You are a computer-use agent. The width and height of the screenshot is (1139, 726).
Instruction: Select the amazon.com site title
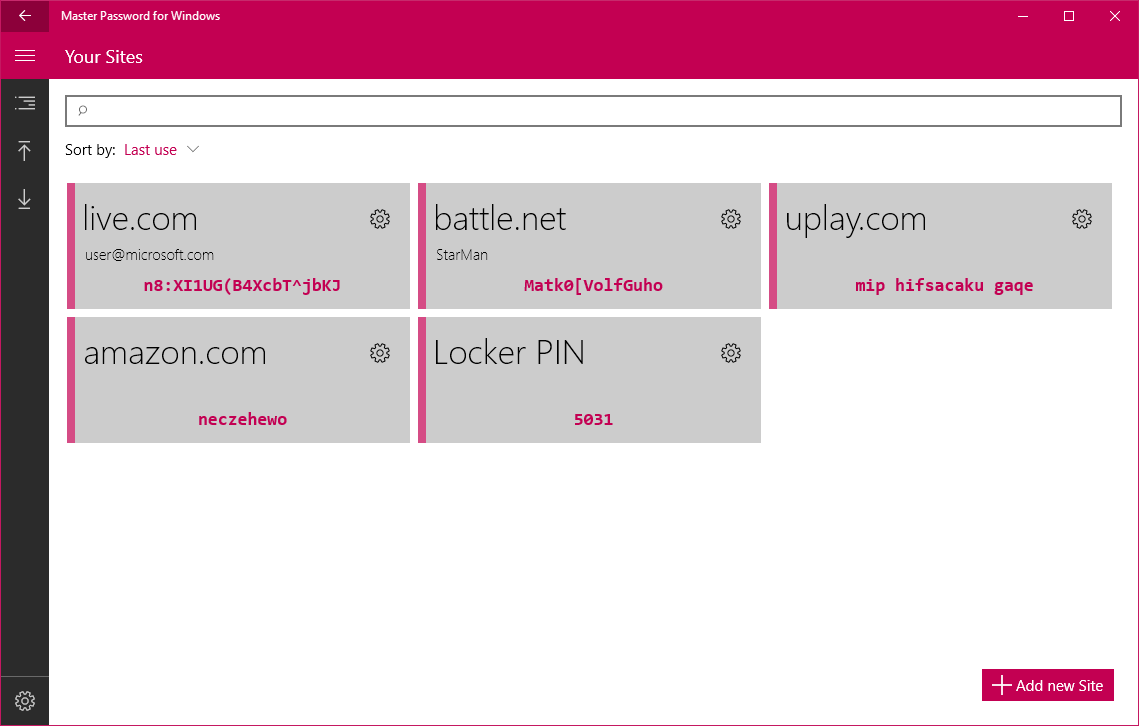[175, 353]
